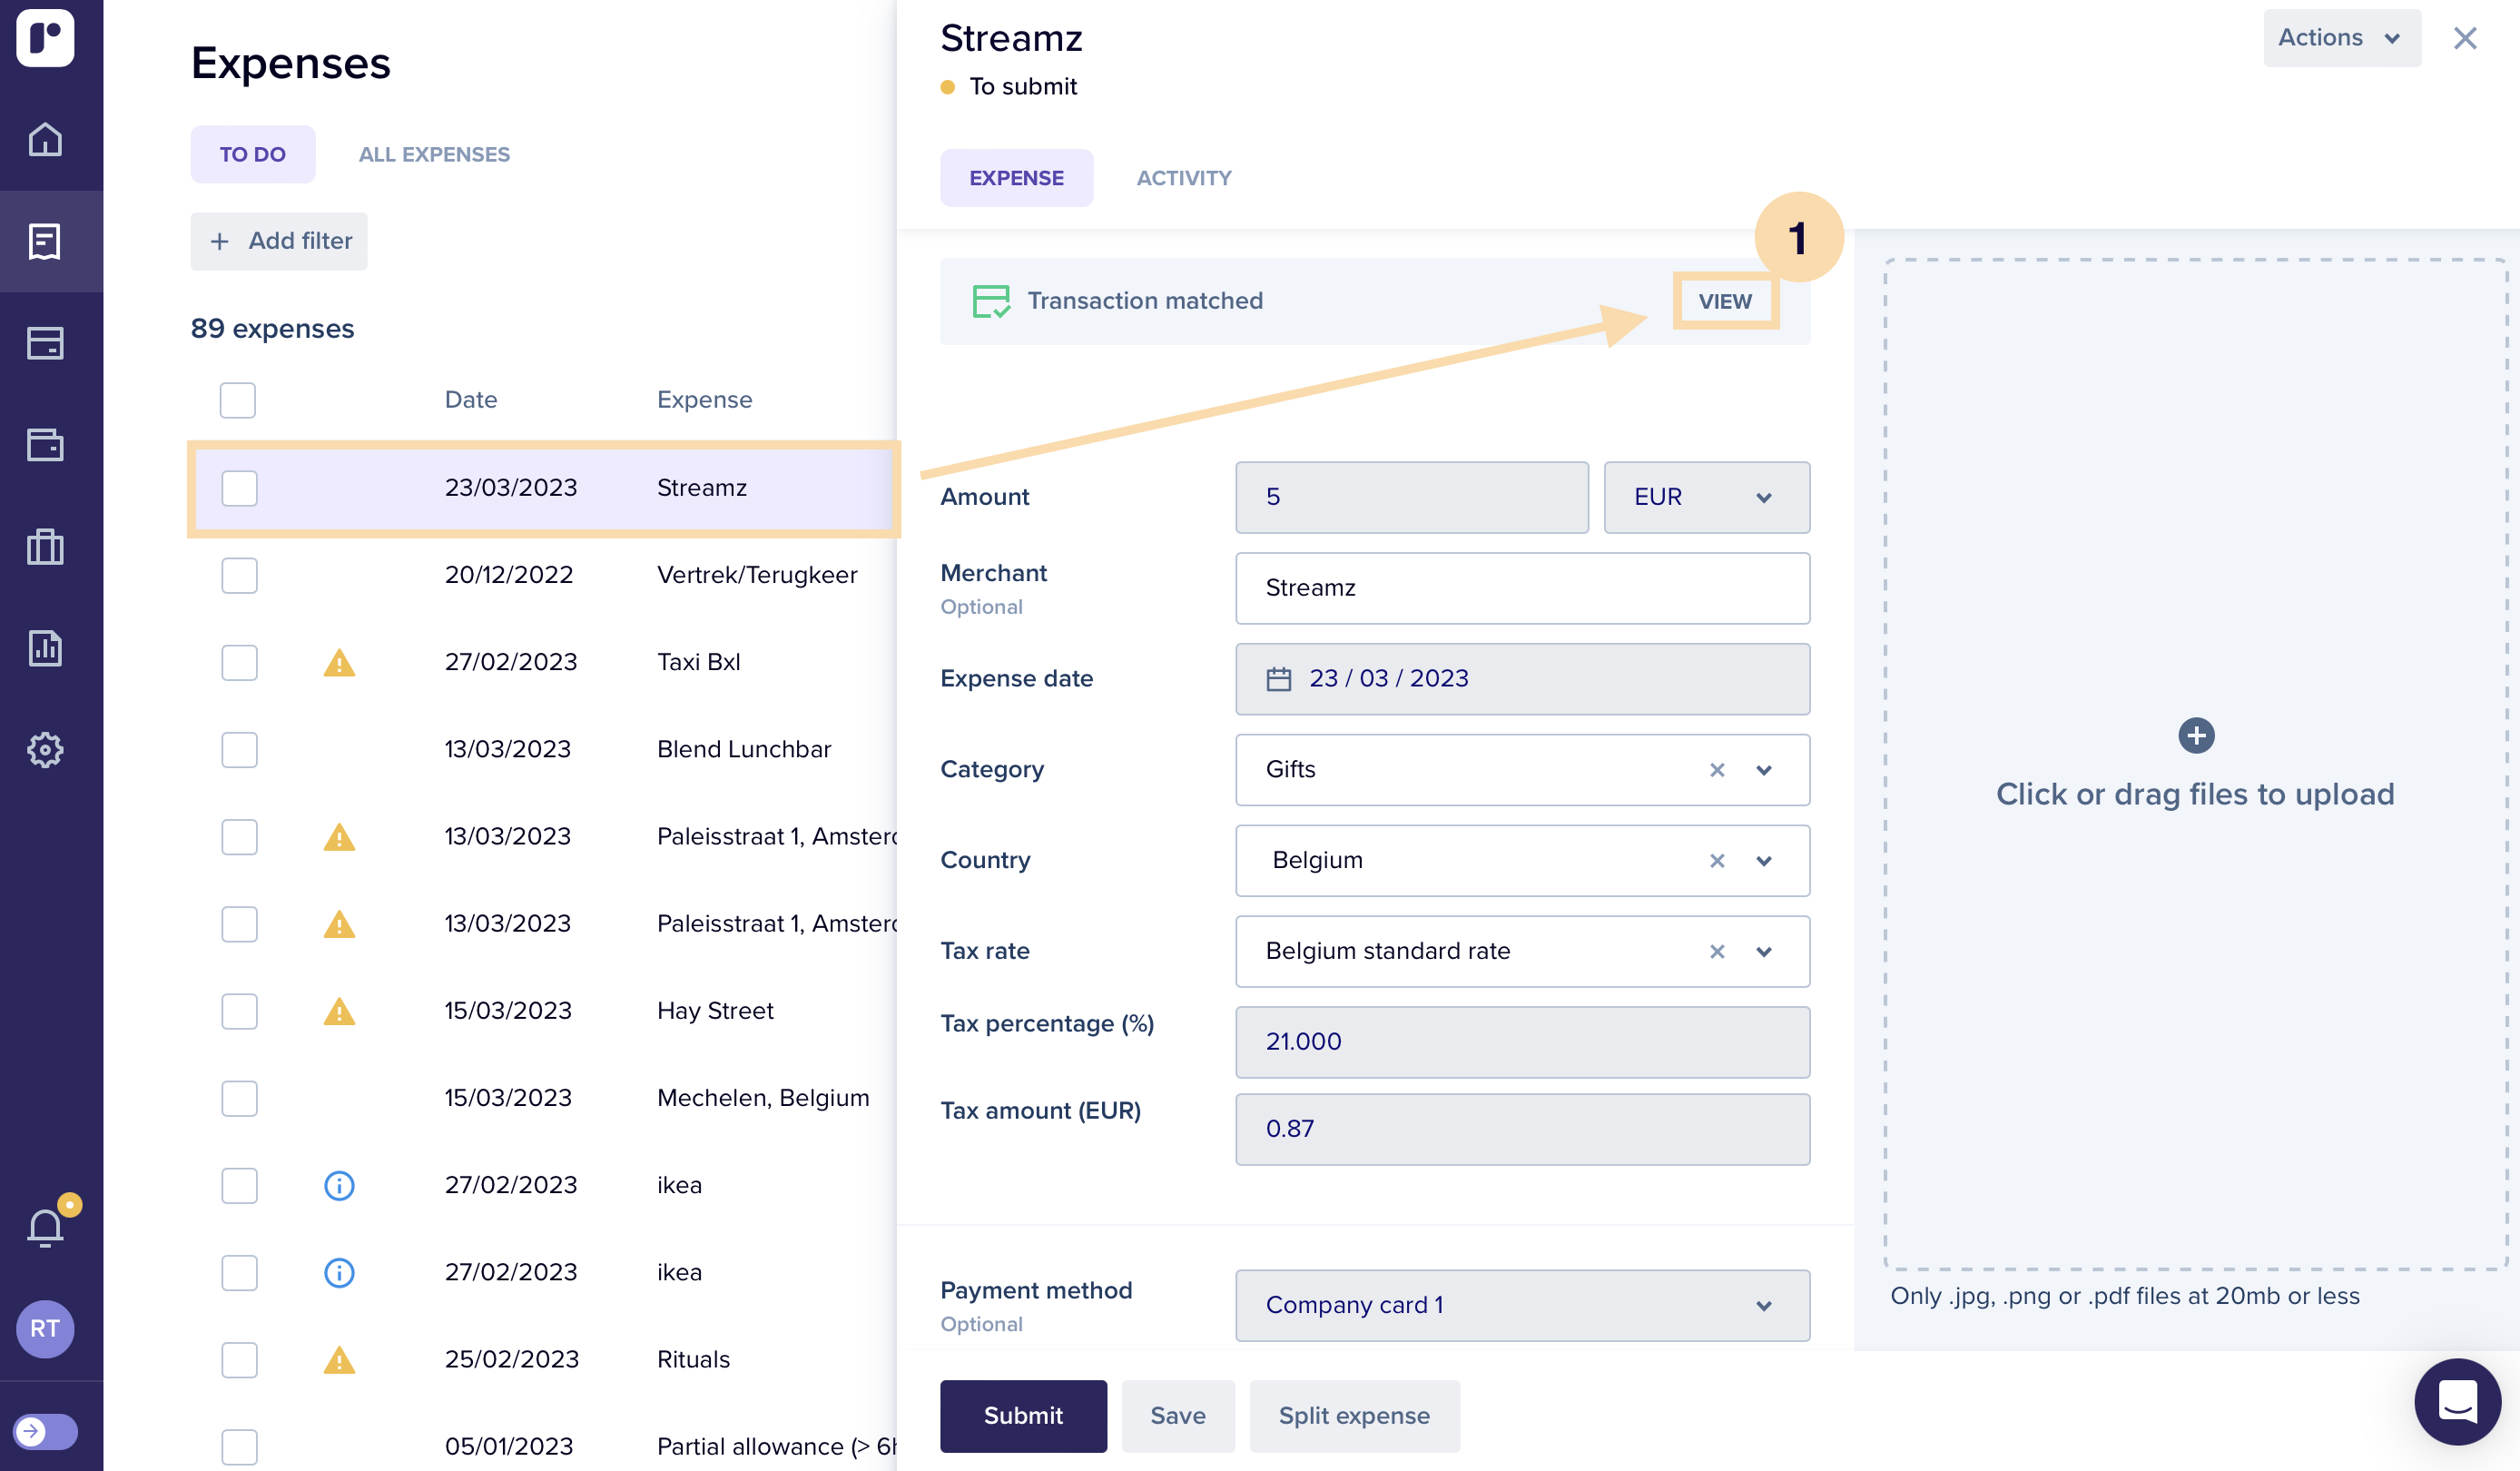Expand the EUR currency dropdown

tap(1705, 497)
